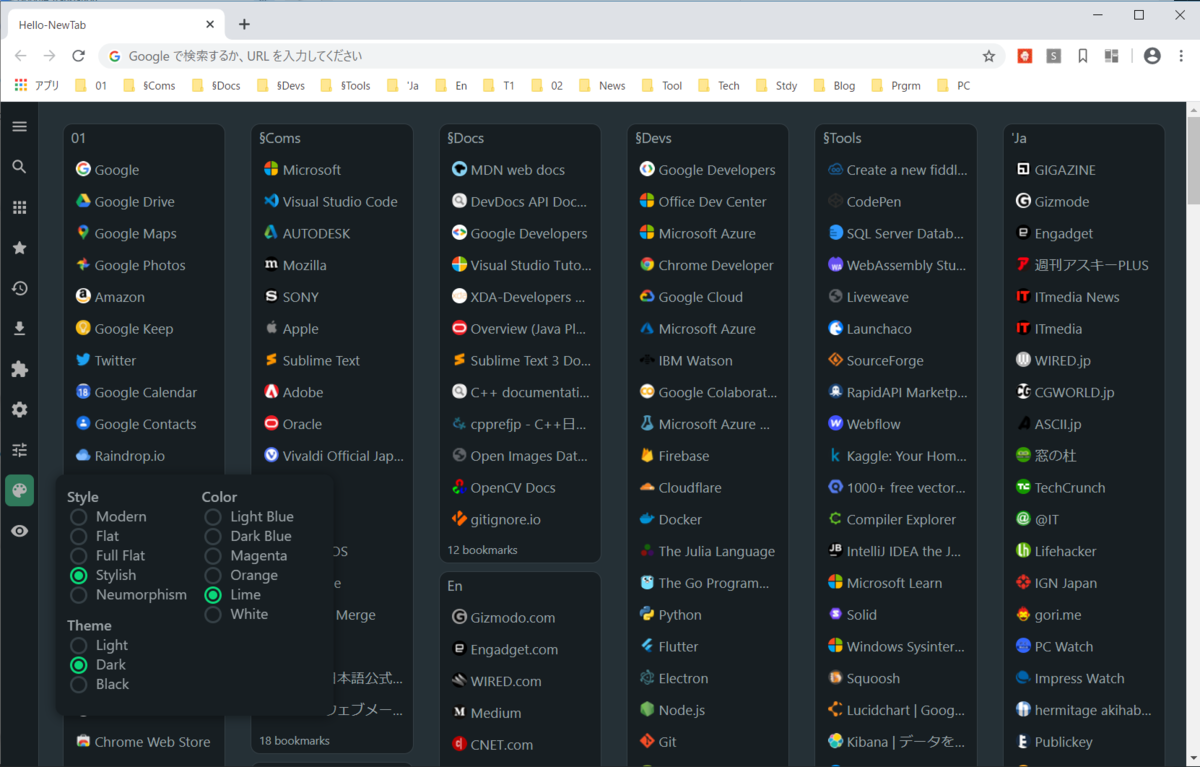The width and height of the screenshot is (1200, 767).
Task: Select the Stylish style radio button
Action: point(79,575)
